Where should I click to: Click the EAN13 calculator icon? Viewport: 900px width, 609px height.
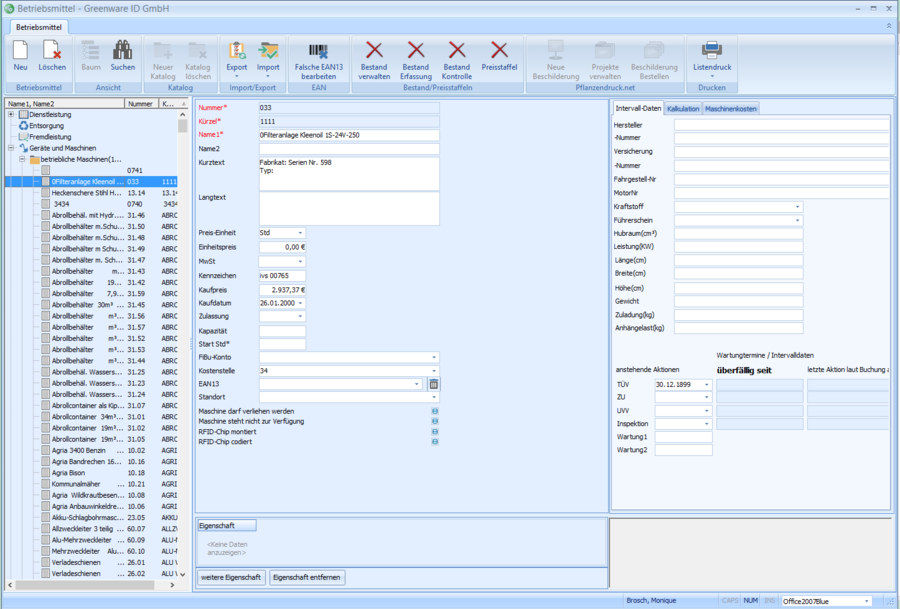434,384
